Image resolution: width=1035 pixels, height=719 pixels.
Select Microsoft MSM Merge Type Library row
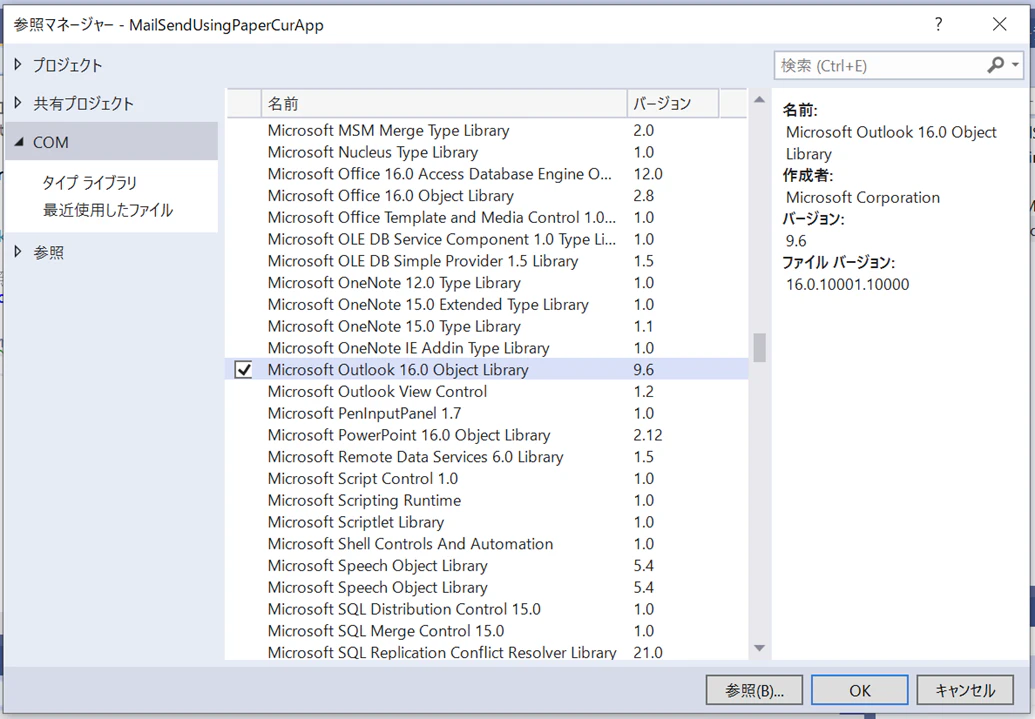(486, 130)
